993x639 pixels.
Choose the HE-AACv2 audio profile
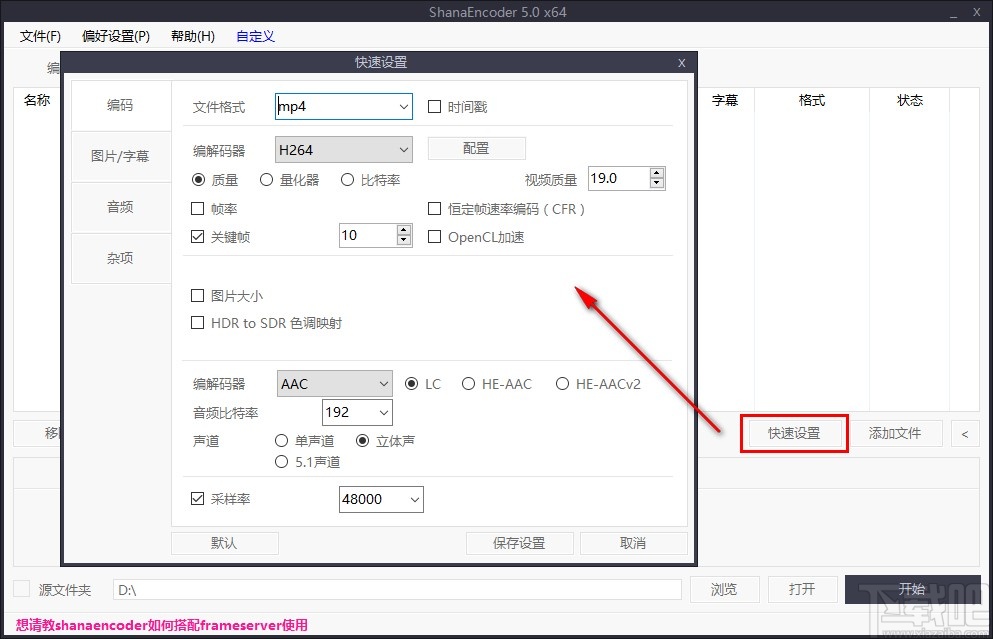point(562,384)
